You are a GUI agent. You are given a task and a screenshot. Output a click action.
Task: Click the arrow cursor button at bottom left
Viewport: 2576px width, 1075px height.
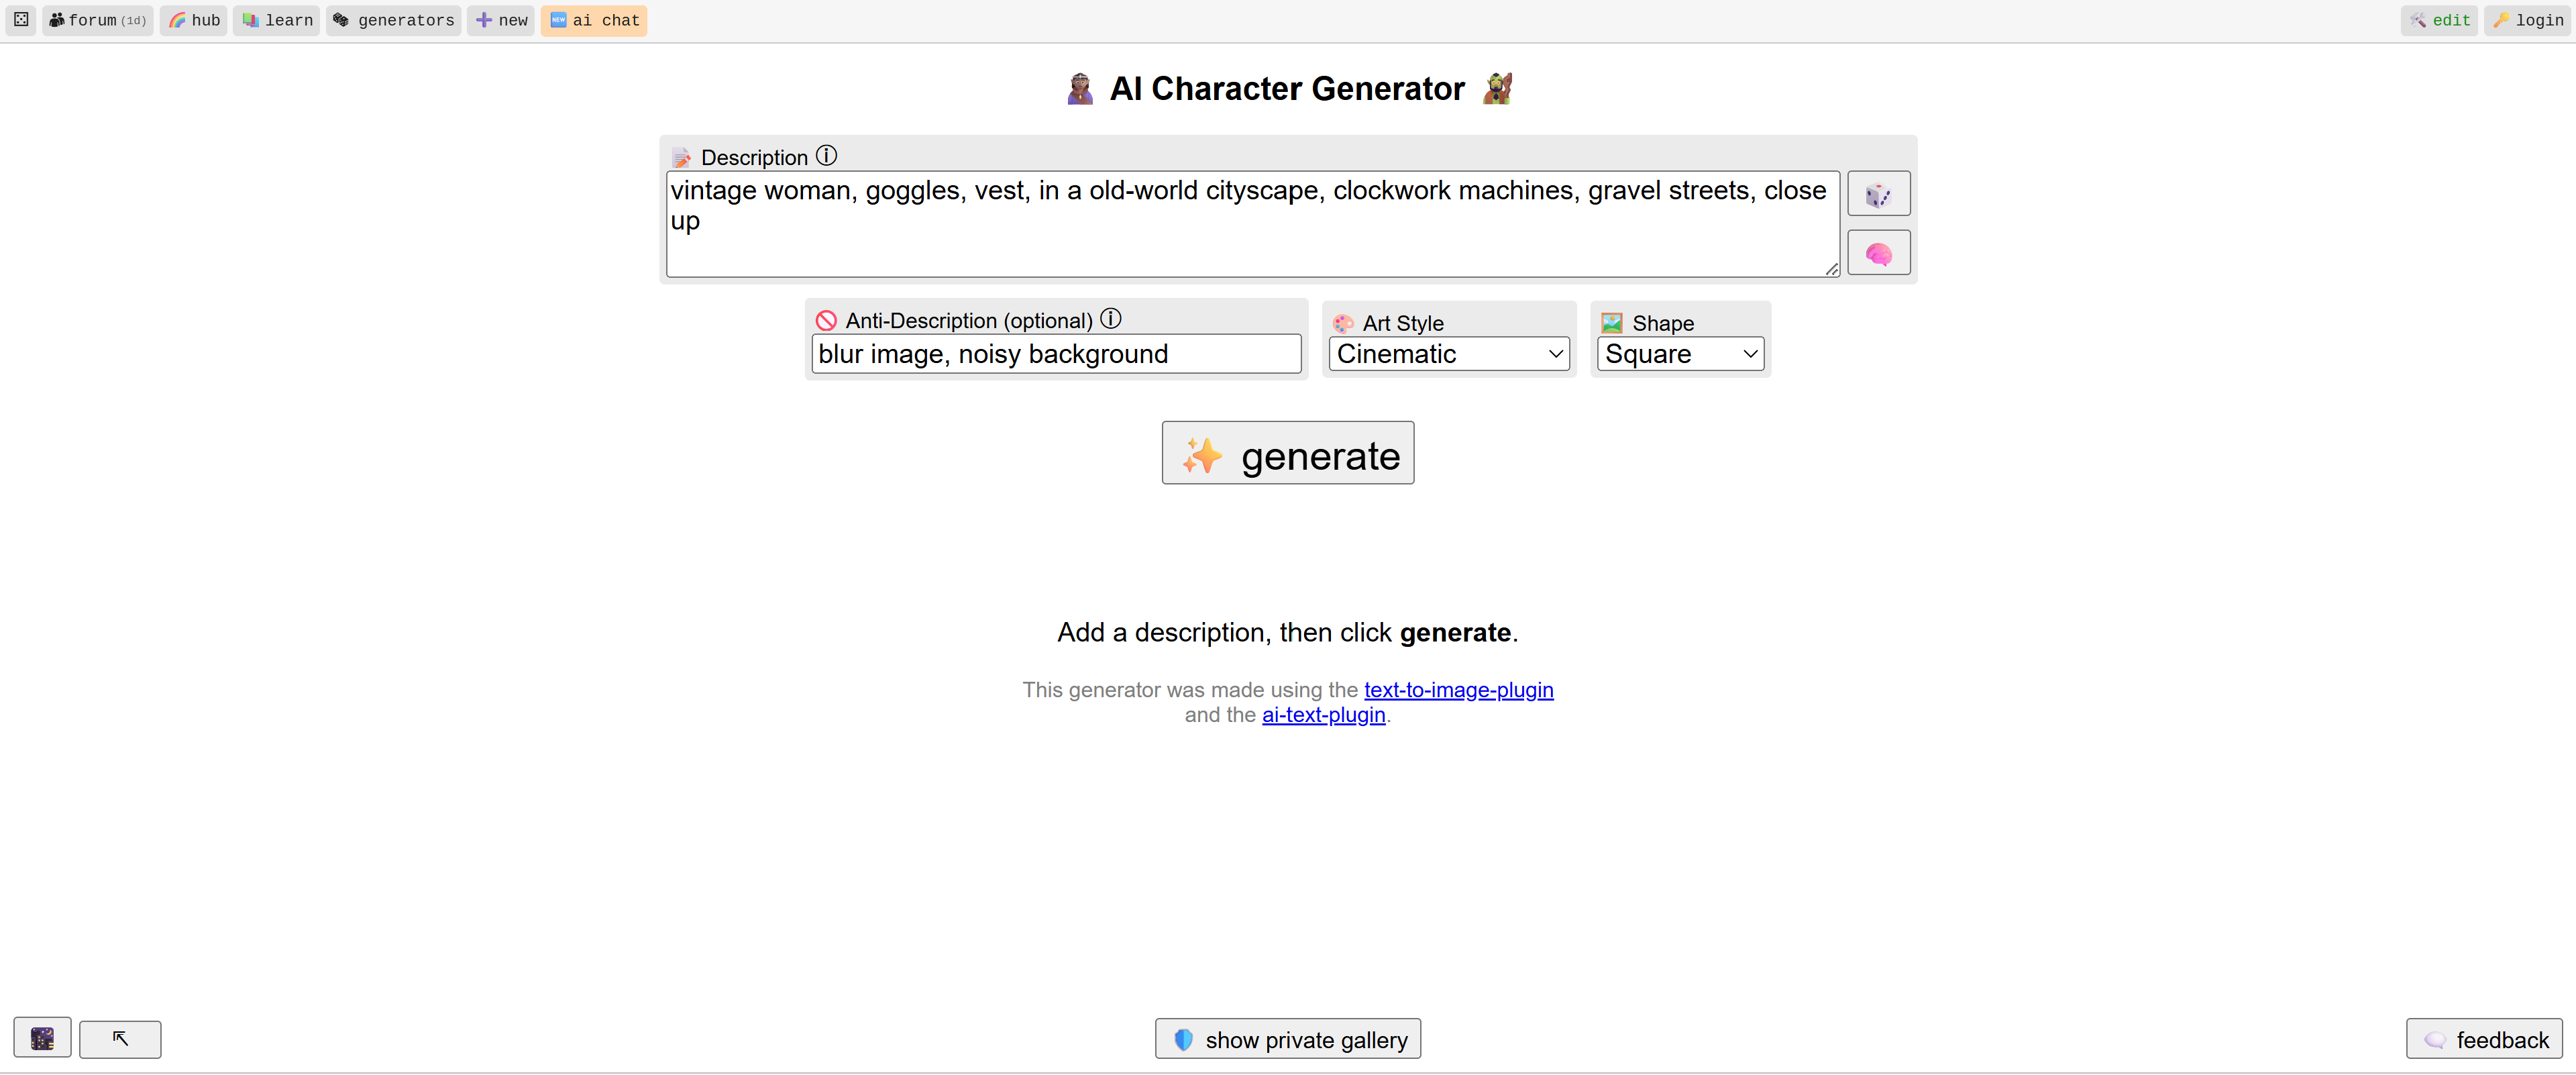click(x=120, y=1039)
